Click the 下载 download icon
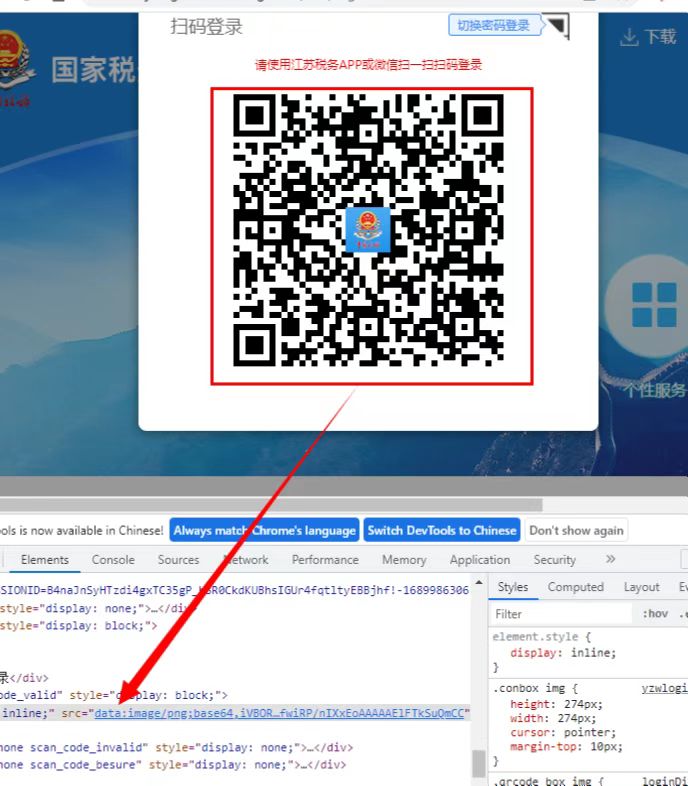Viewport: 688px width, 786px height. 629,38
